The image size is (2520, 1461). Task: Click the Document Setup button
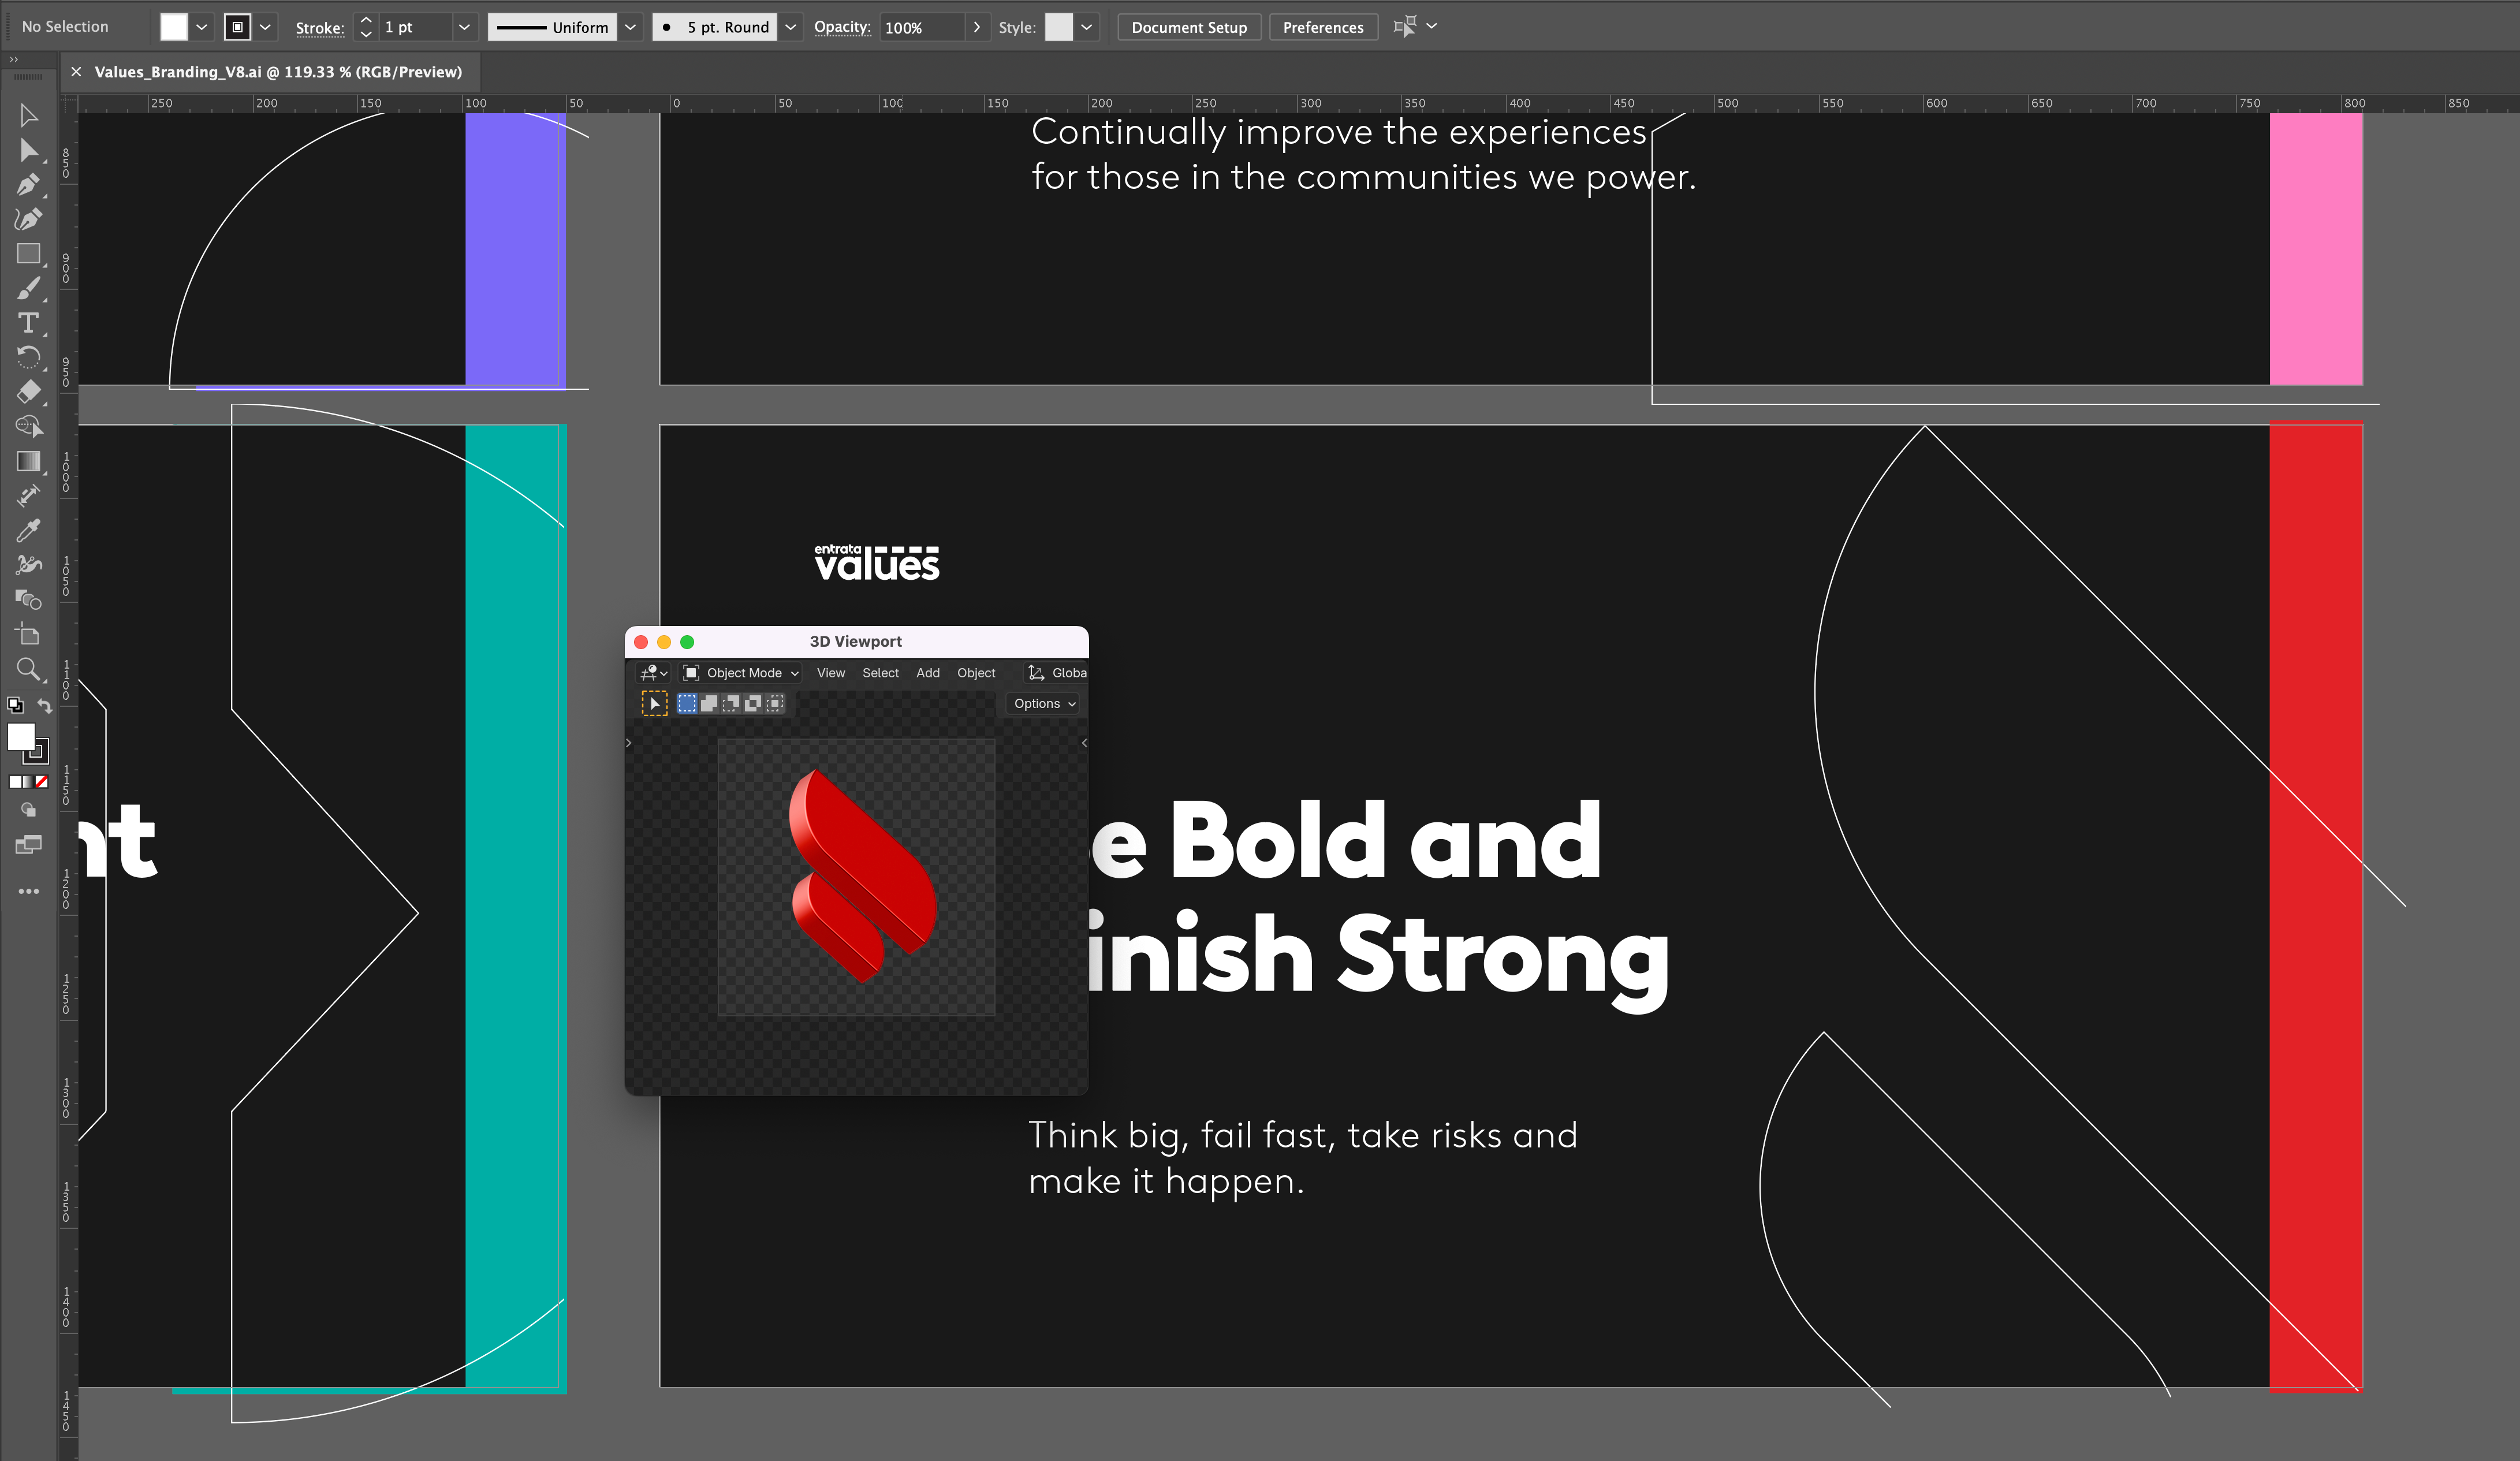(1189, 27)
